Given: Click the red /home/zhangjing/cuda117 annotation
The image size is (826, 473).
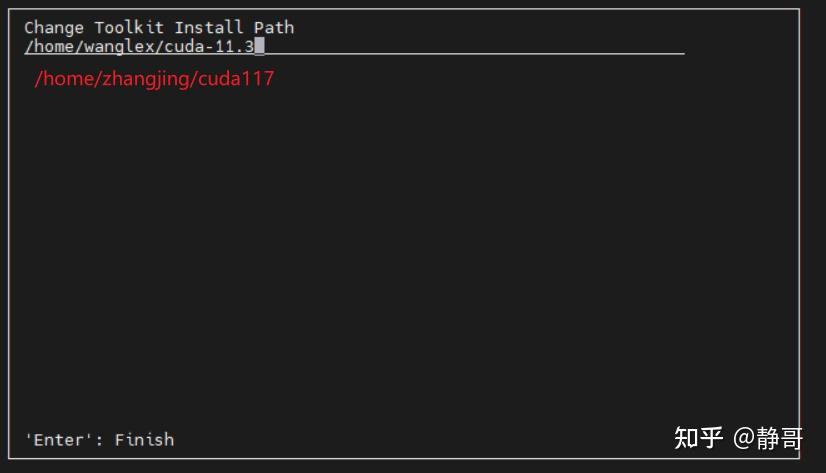Looking at the screenshot, I should [x=154, y=78].
